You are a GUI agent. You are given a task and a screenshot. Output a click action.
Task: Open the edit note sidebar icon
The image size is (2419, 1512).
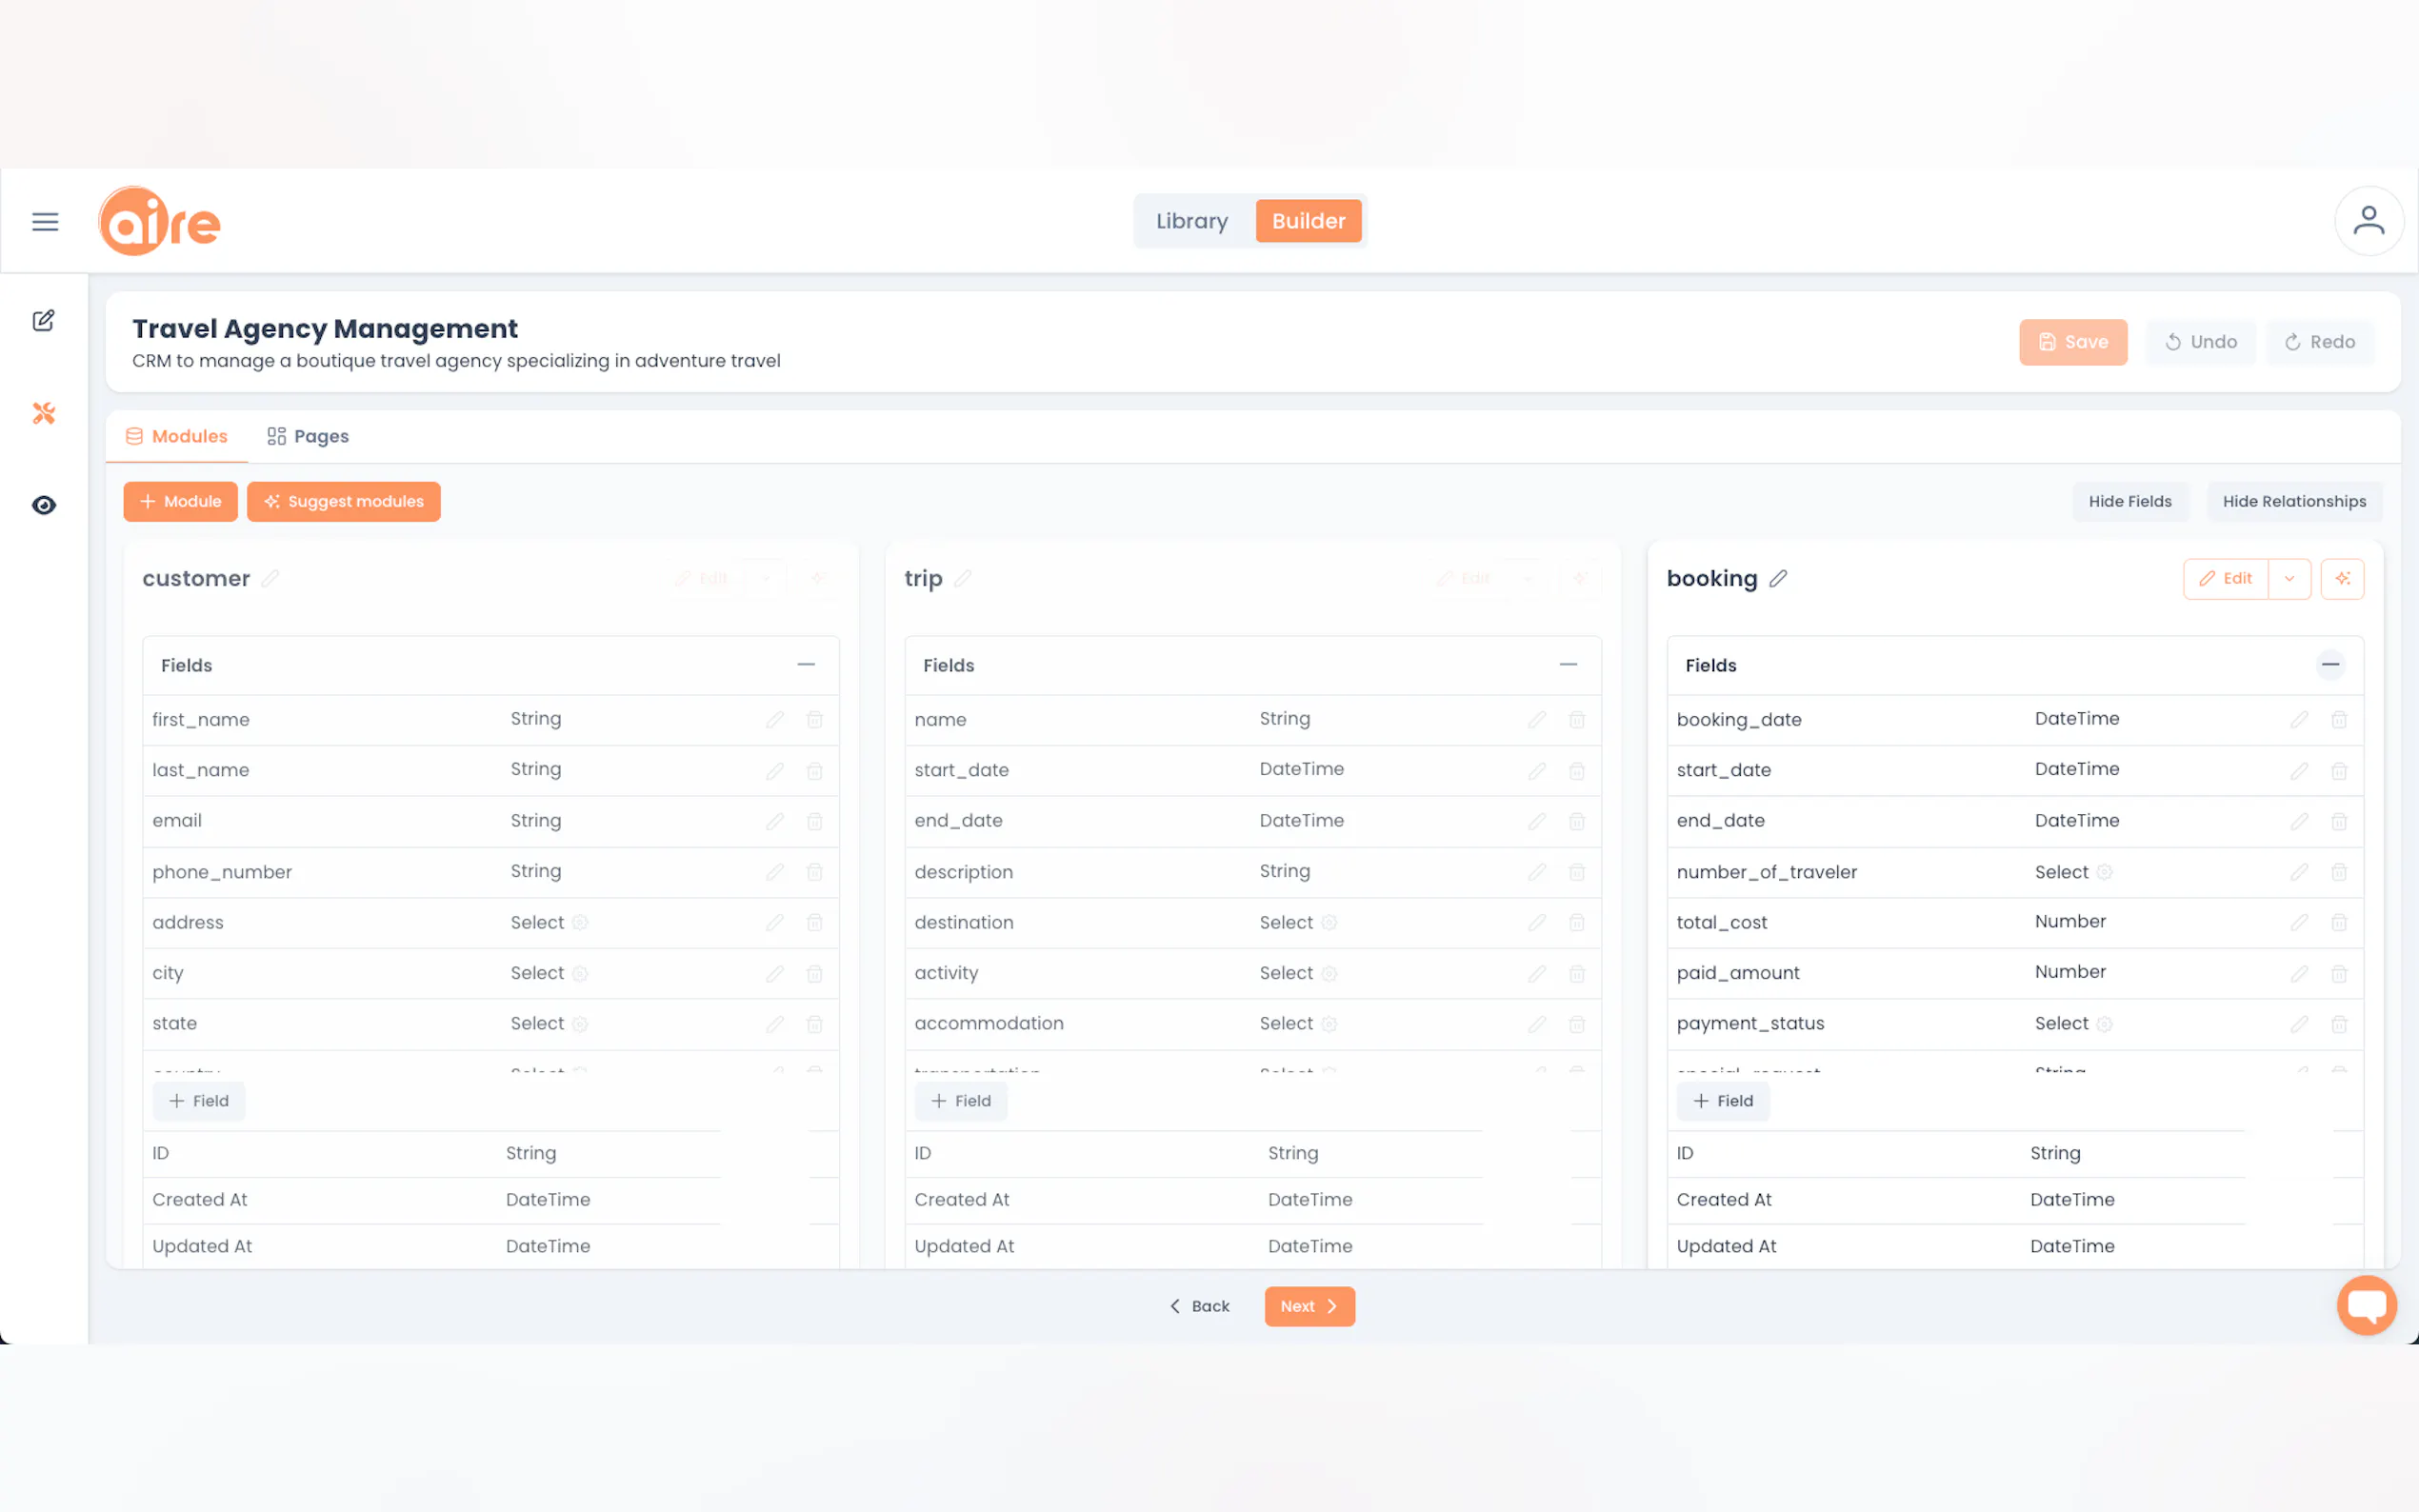tap(43, 321)
